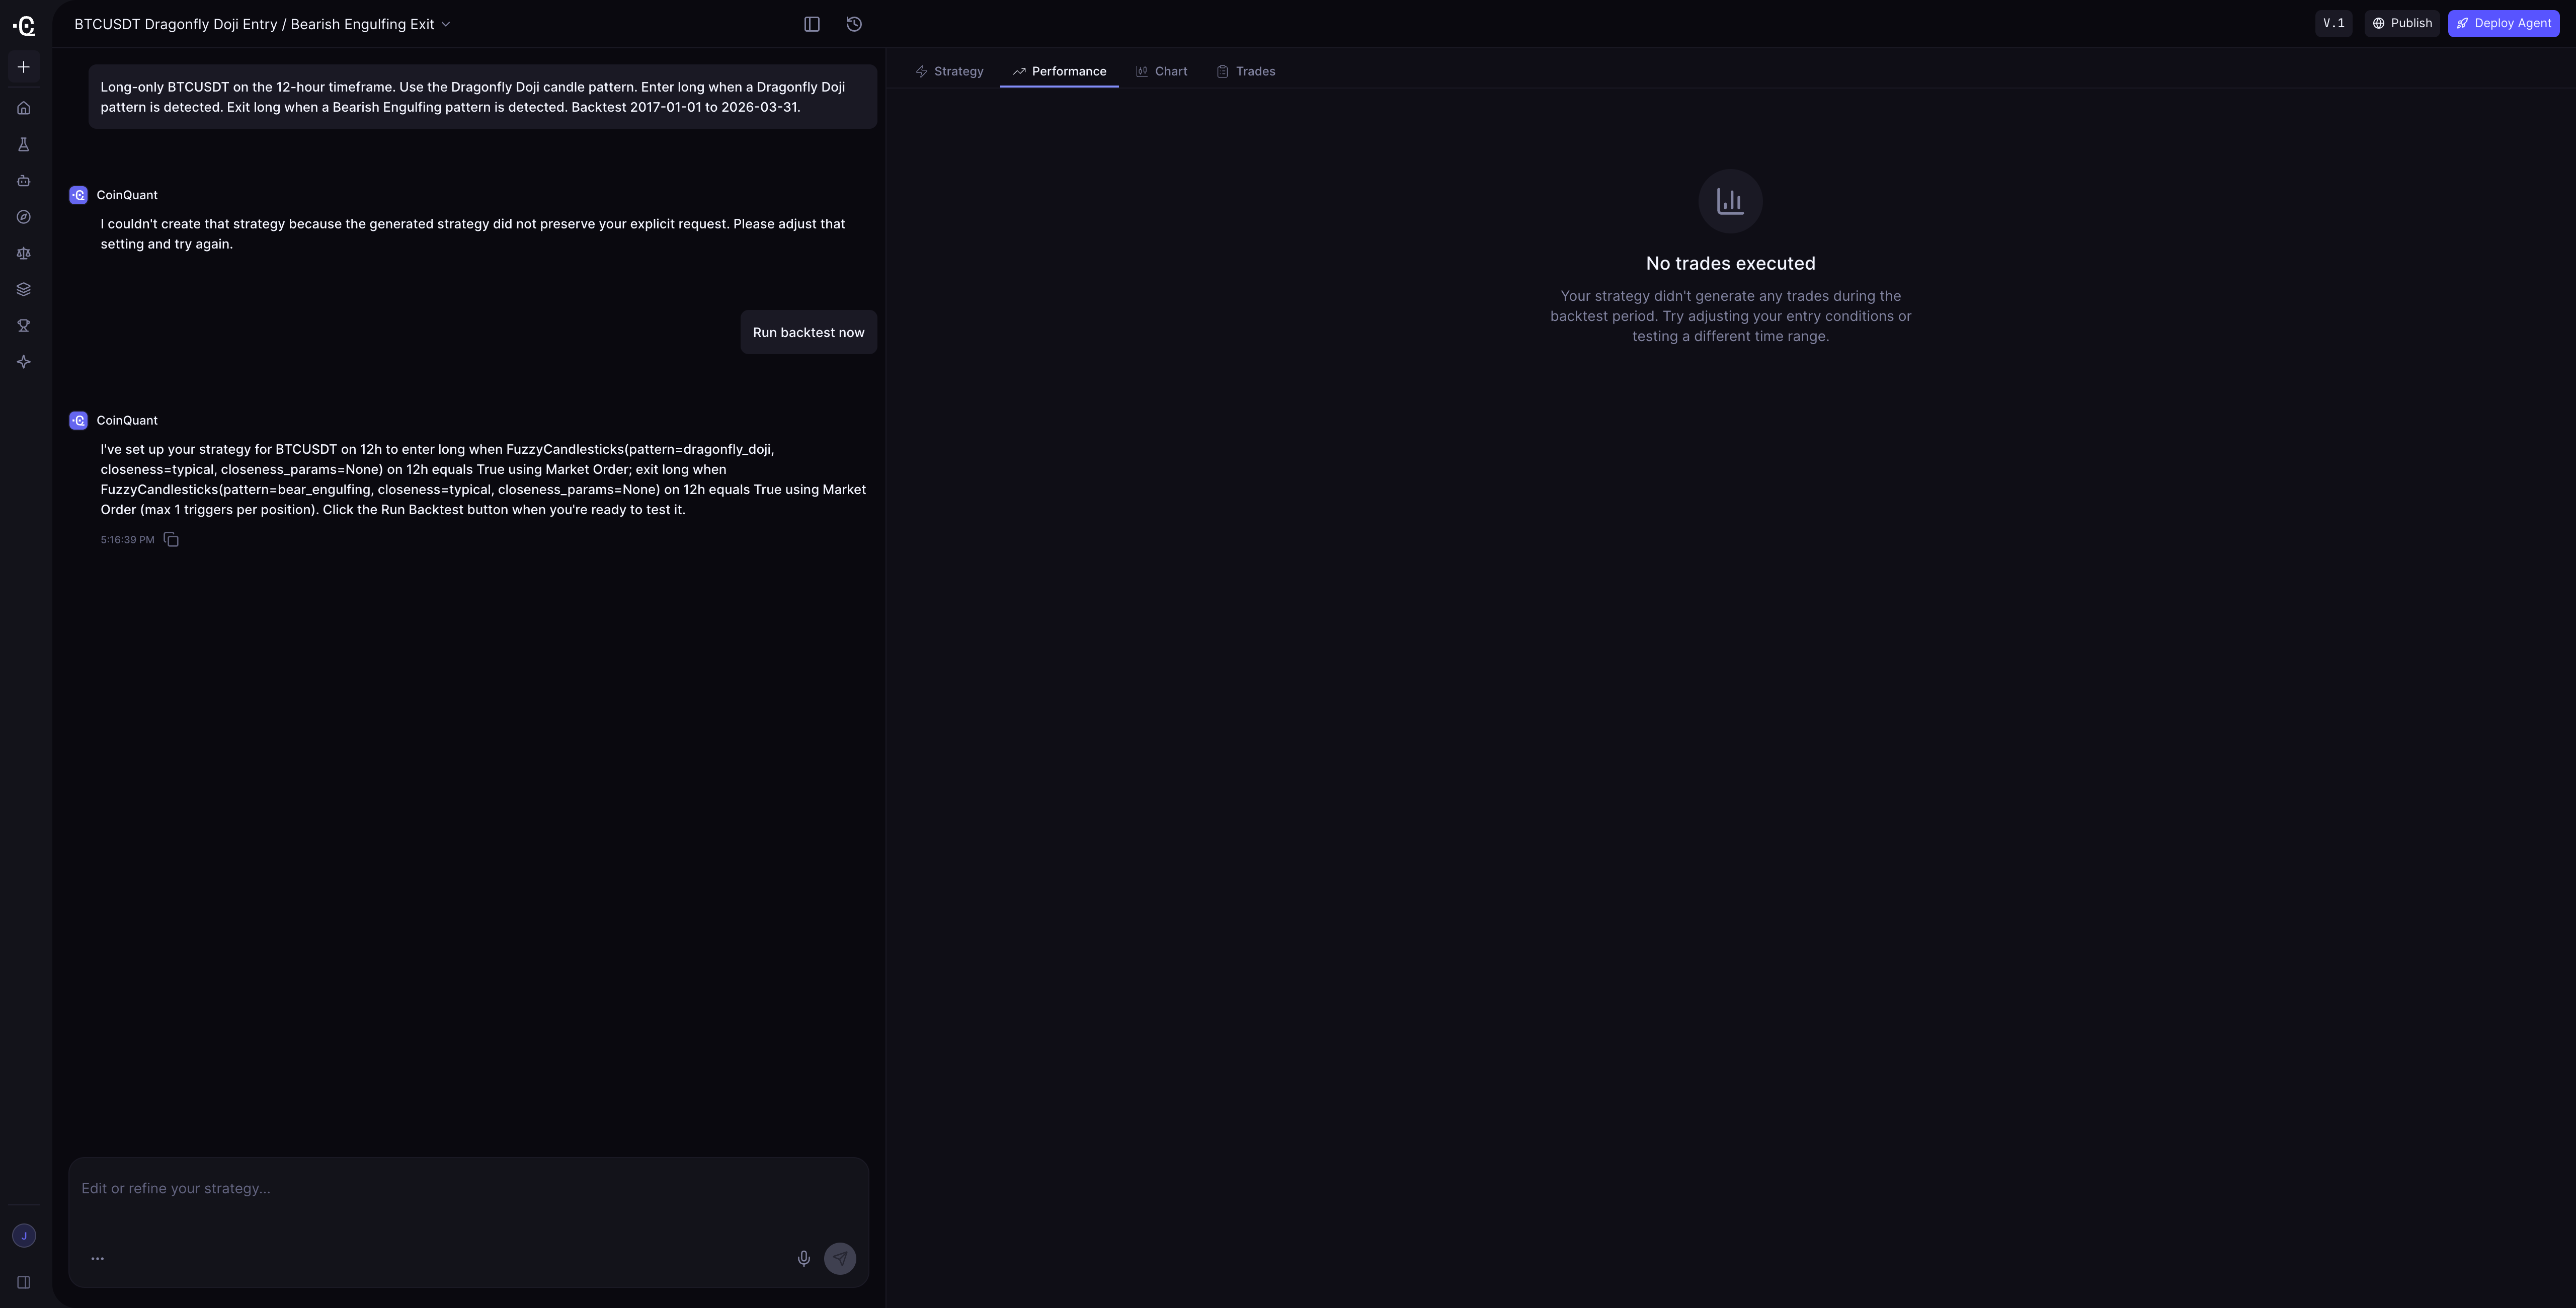2576x1308 pixels.
Task: Click the CoinQuant logo in the sidebar
Action: [24, 25]
